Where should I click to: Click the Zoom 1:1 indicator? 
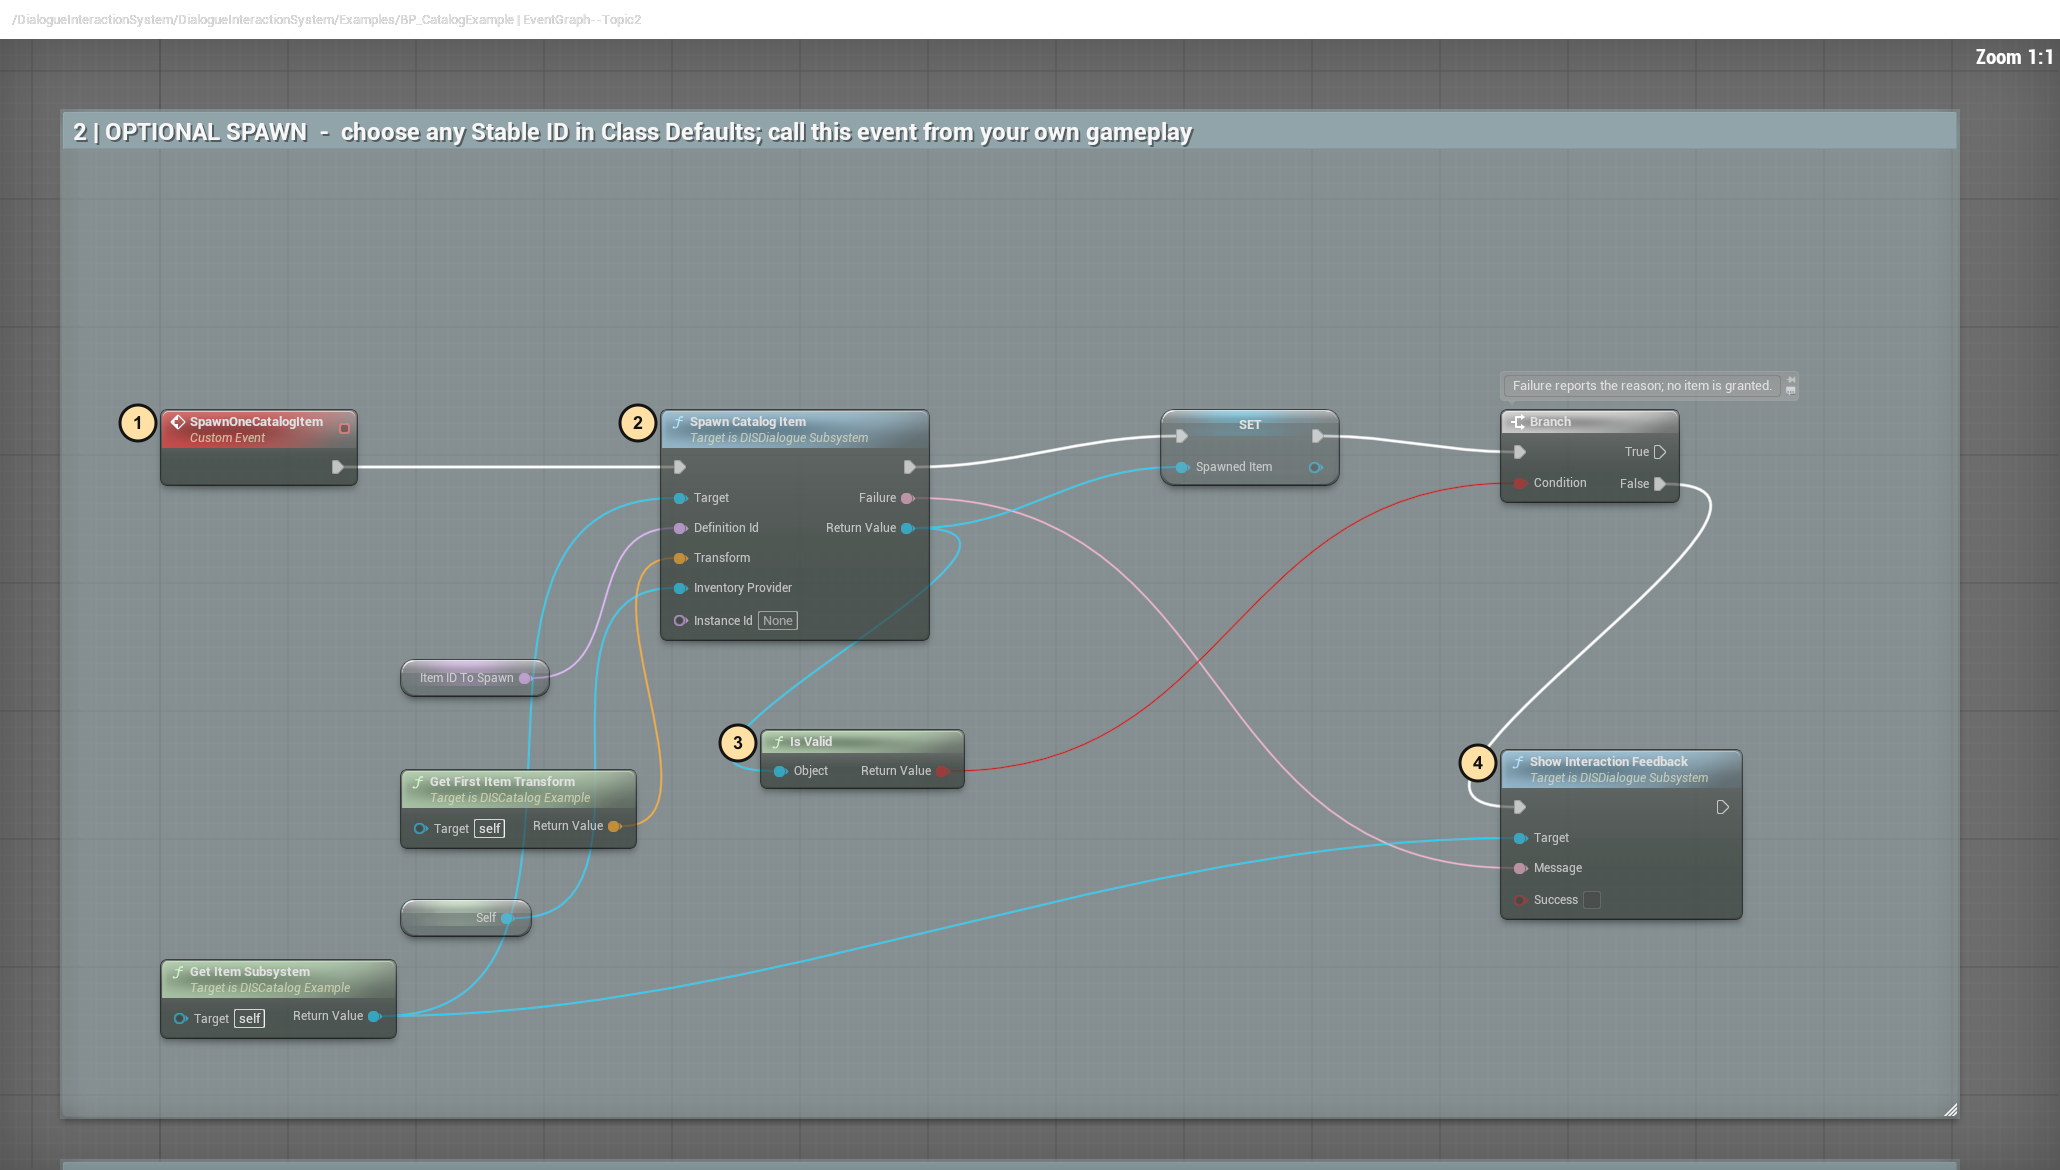pyautogui.click(x=2013, y=57)
